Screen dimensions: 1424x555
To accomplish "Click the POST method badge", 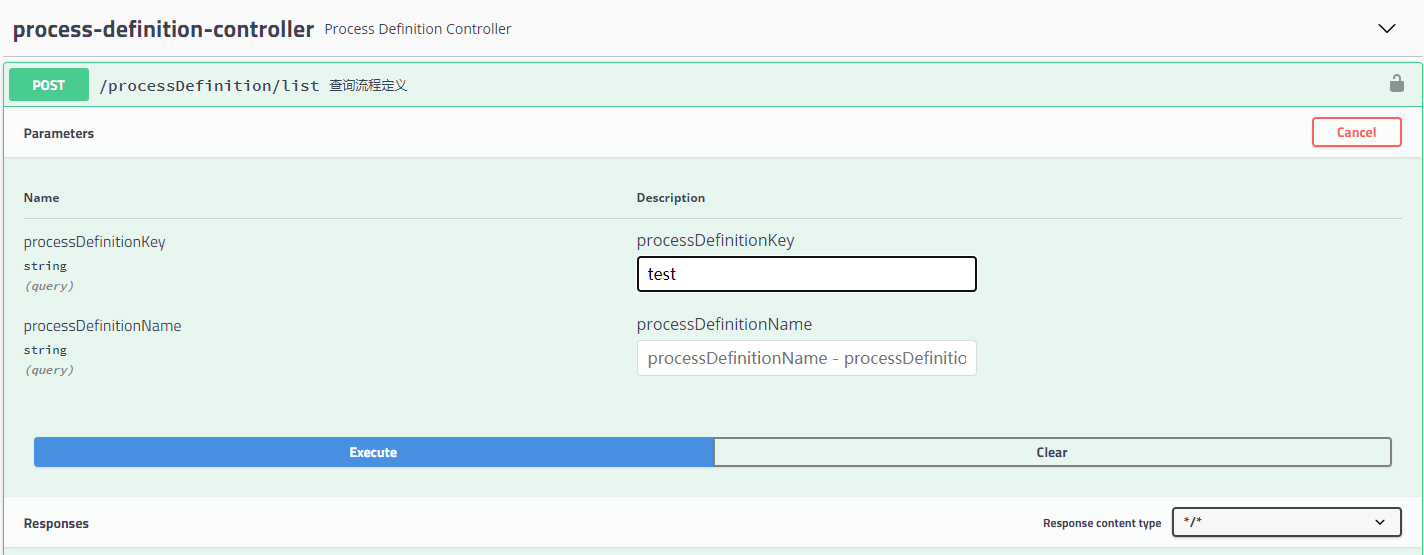I will [48, 85].
